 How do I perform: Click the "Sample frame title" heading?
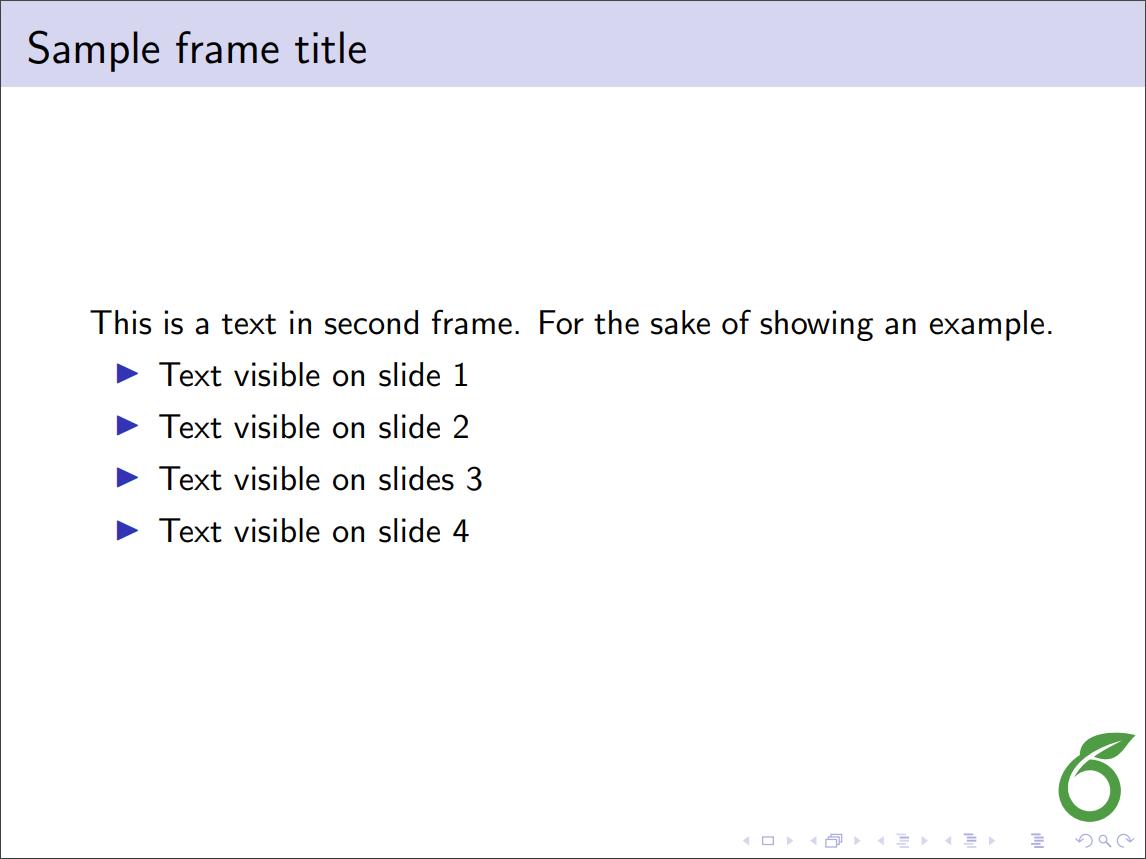(197, 48)
